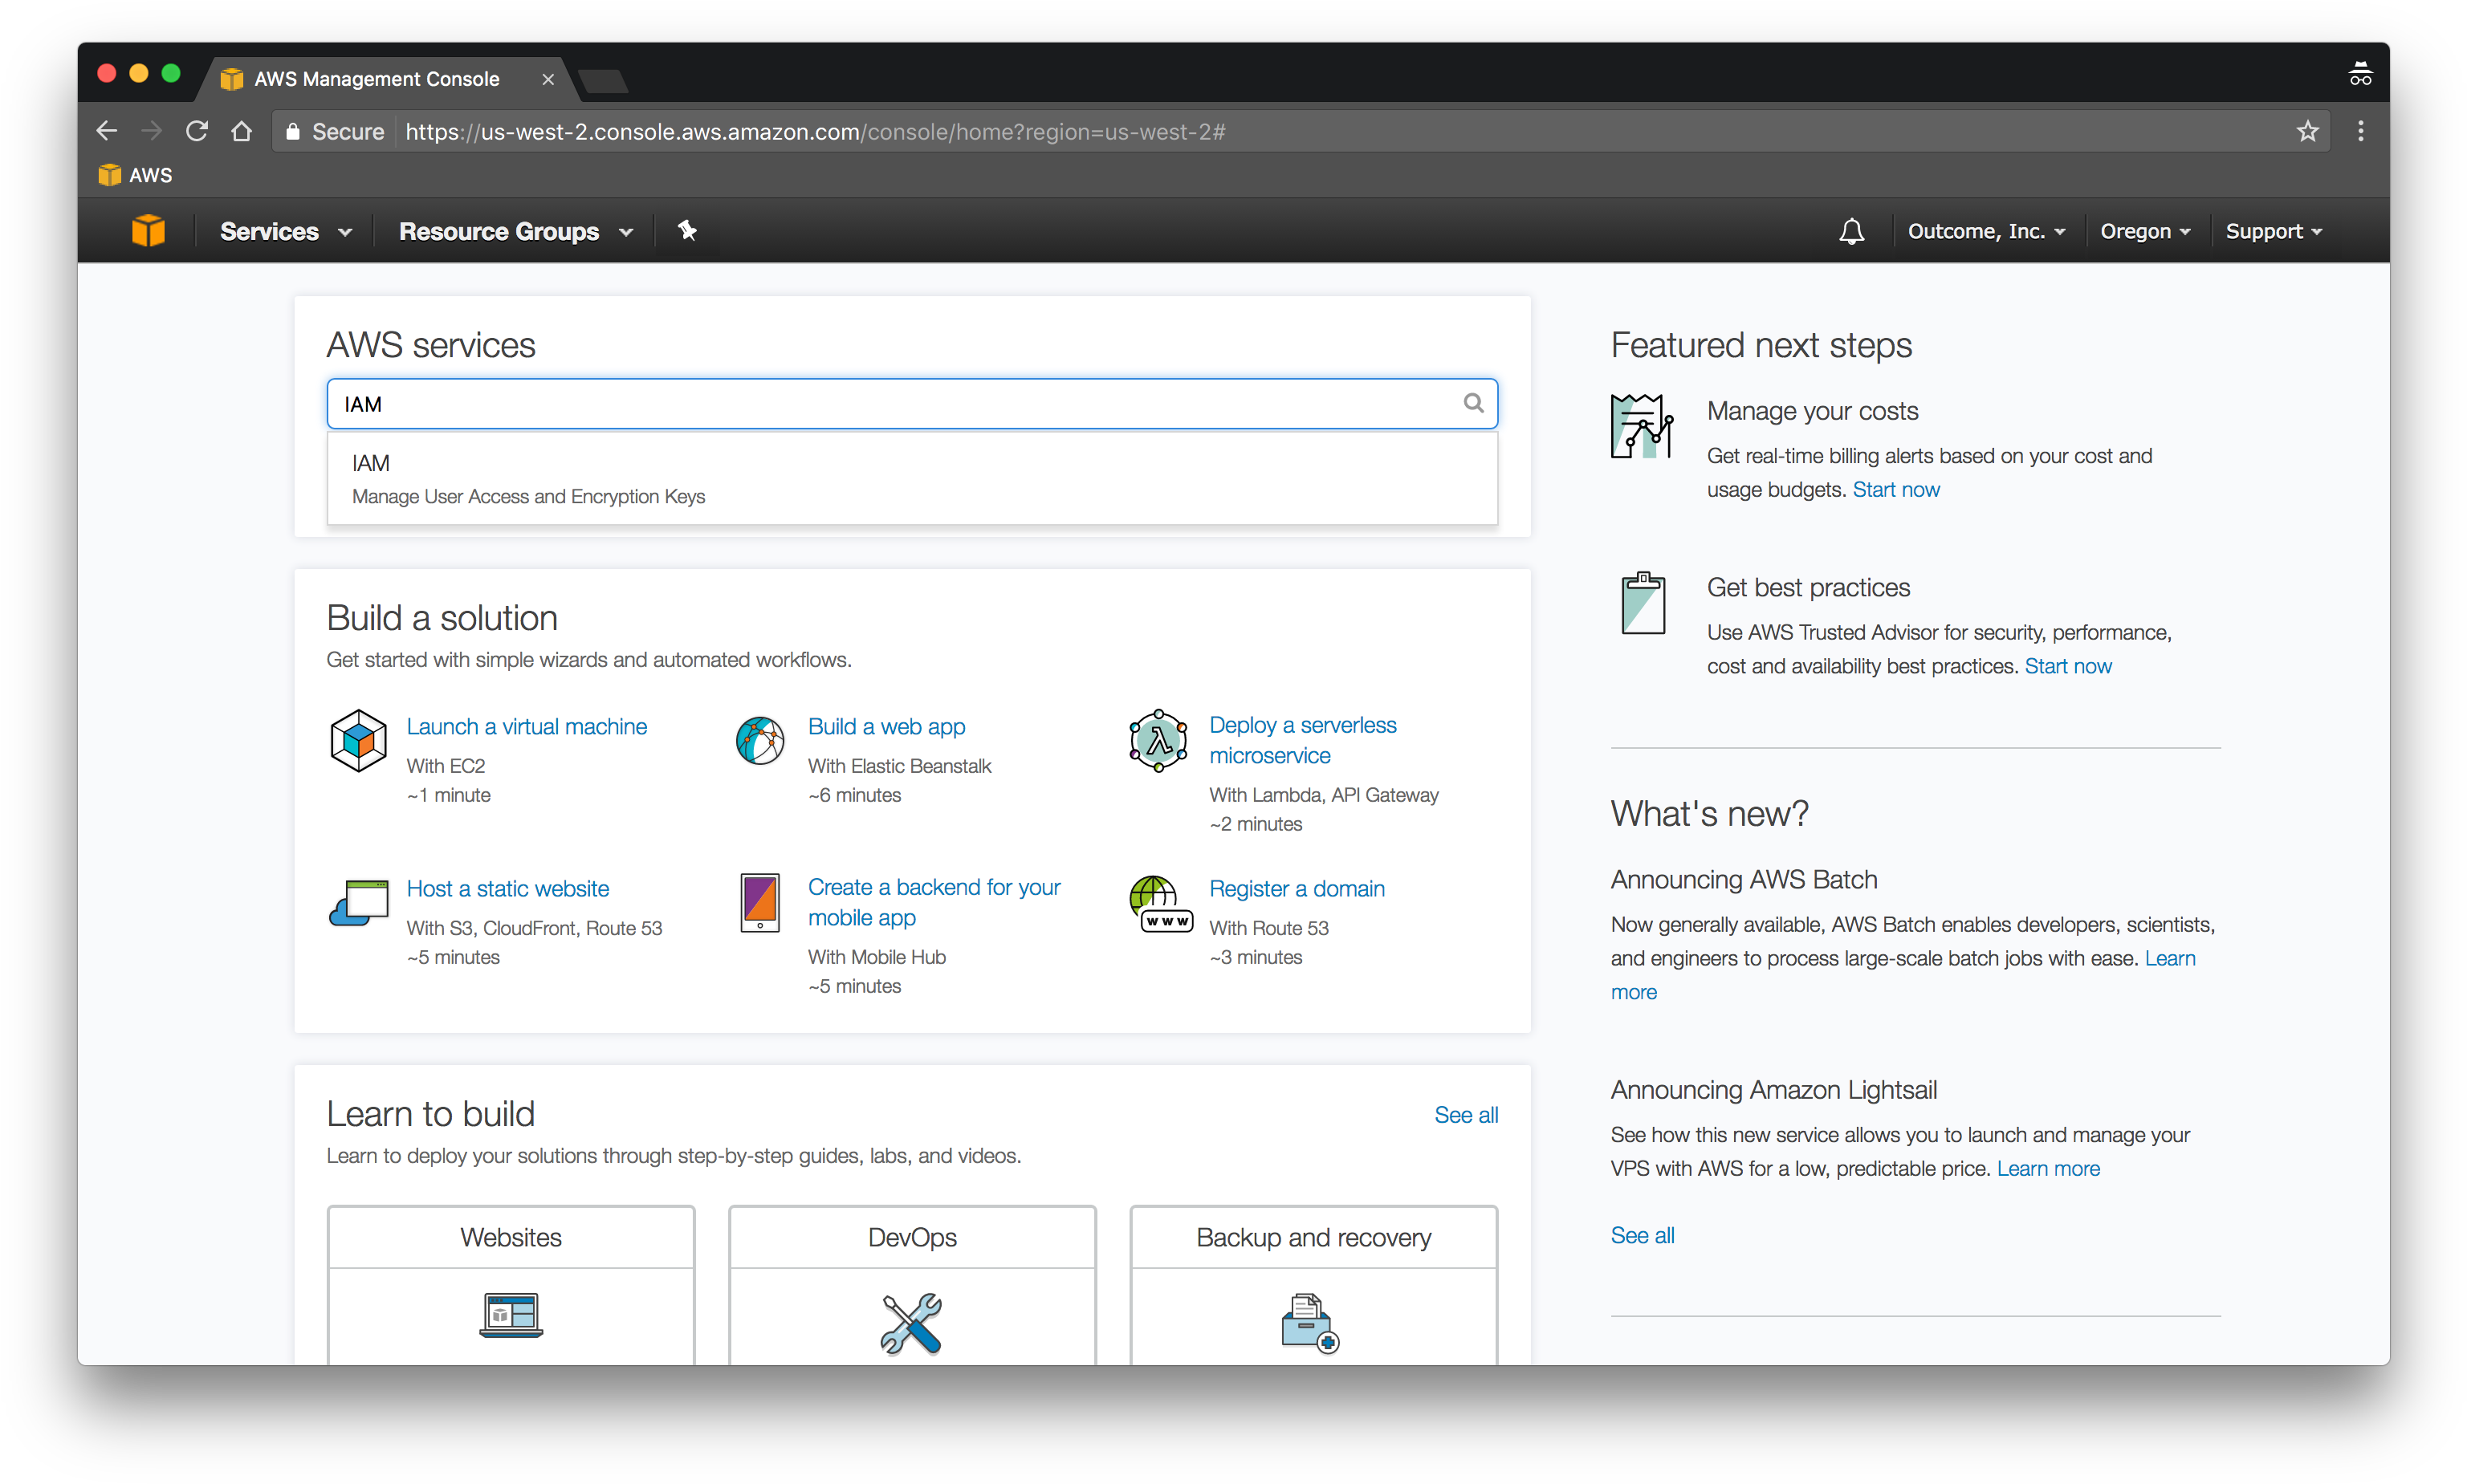Viewport: 2467px width, 1484px height.
Task: Click Start now under Get best practices
Action: (2067, 666)
